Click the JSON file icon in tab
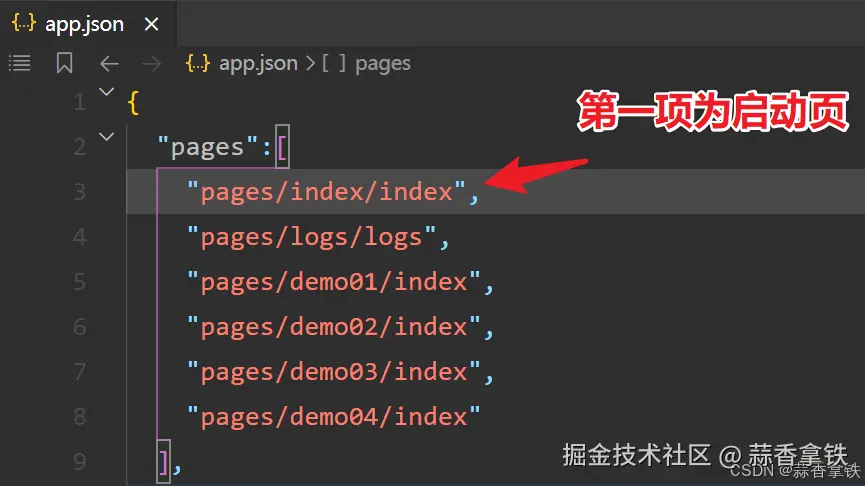 coord(24,23)
